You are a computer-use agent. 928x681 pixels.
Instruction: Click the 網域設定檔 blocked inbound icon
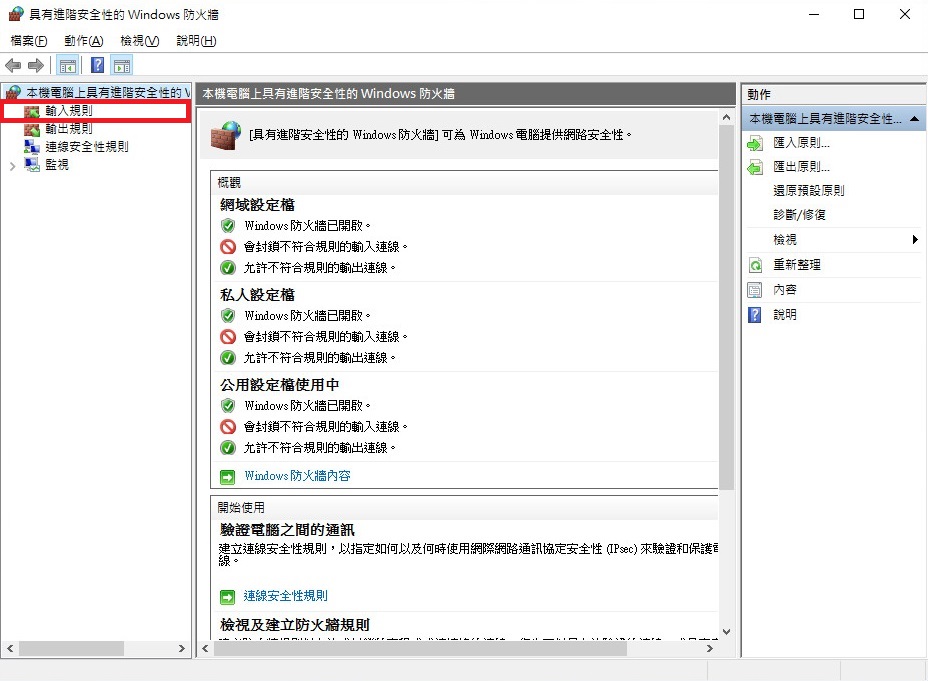pos(228,247)
